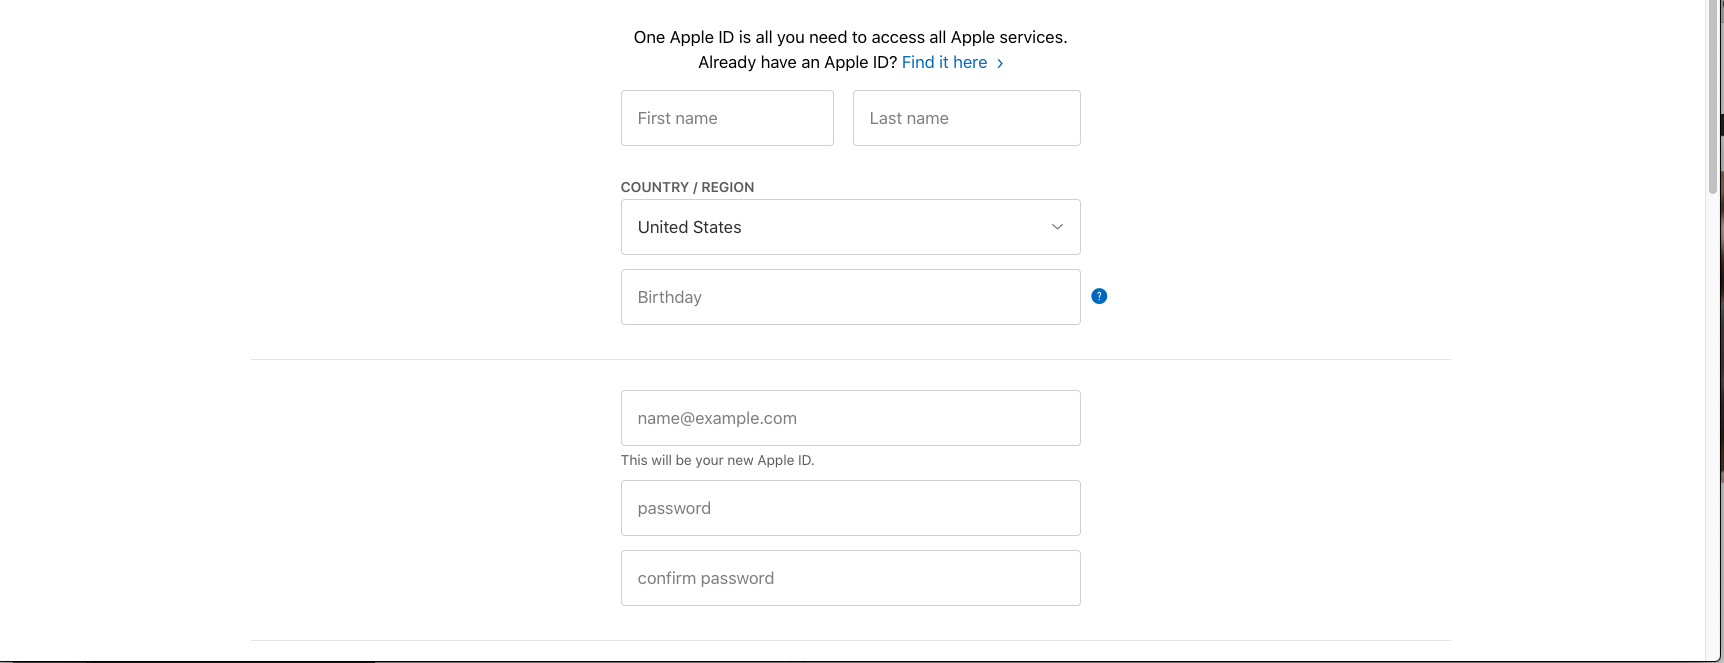Screen dimensions: 1724x663
Task: Click the chevron arrow beside Find it here
Action: 1000,63
